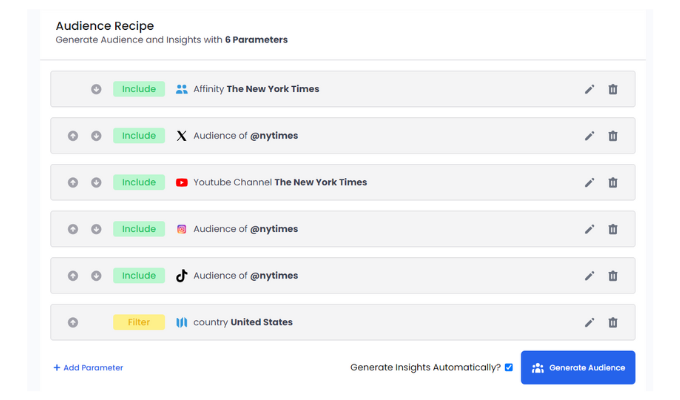The width and height of the screenshot is (680, 400).
Task: Delete the Affinity New York Times parameter
Action: (x=613, y=89)
